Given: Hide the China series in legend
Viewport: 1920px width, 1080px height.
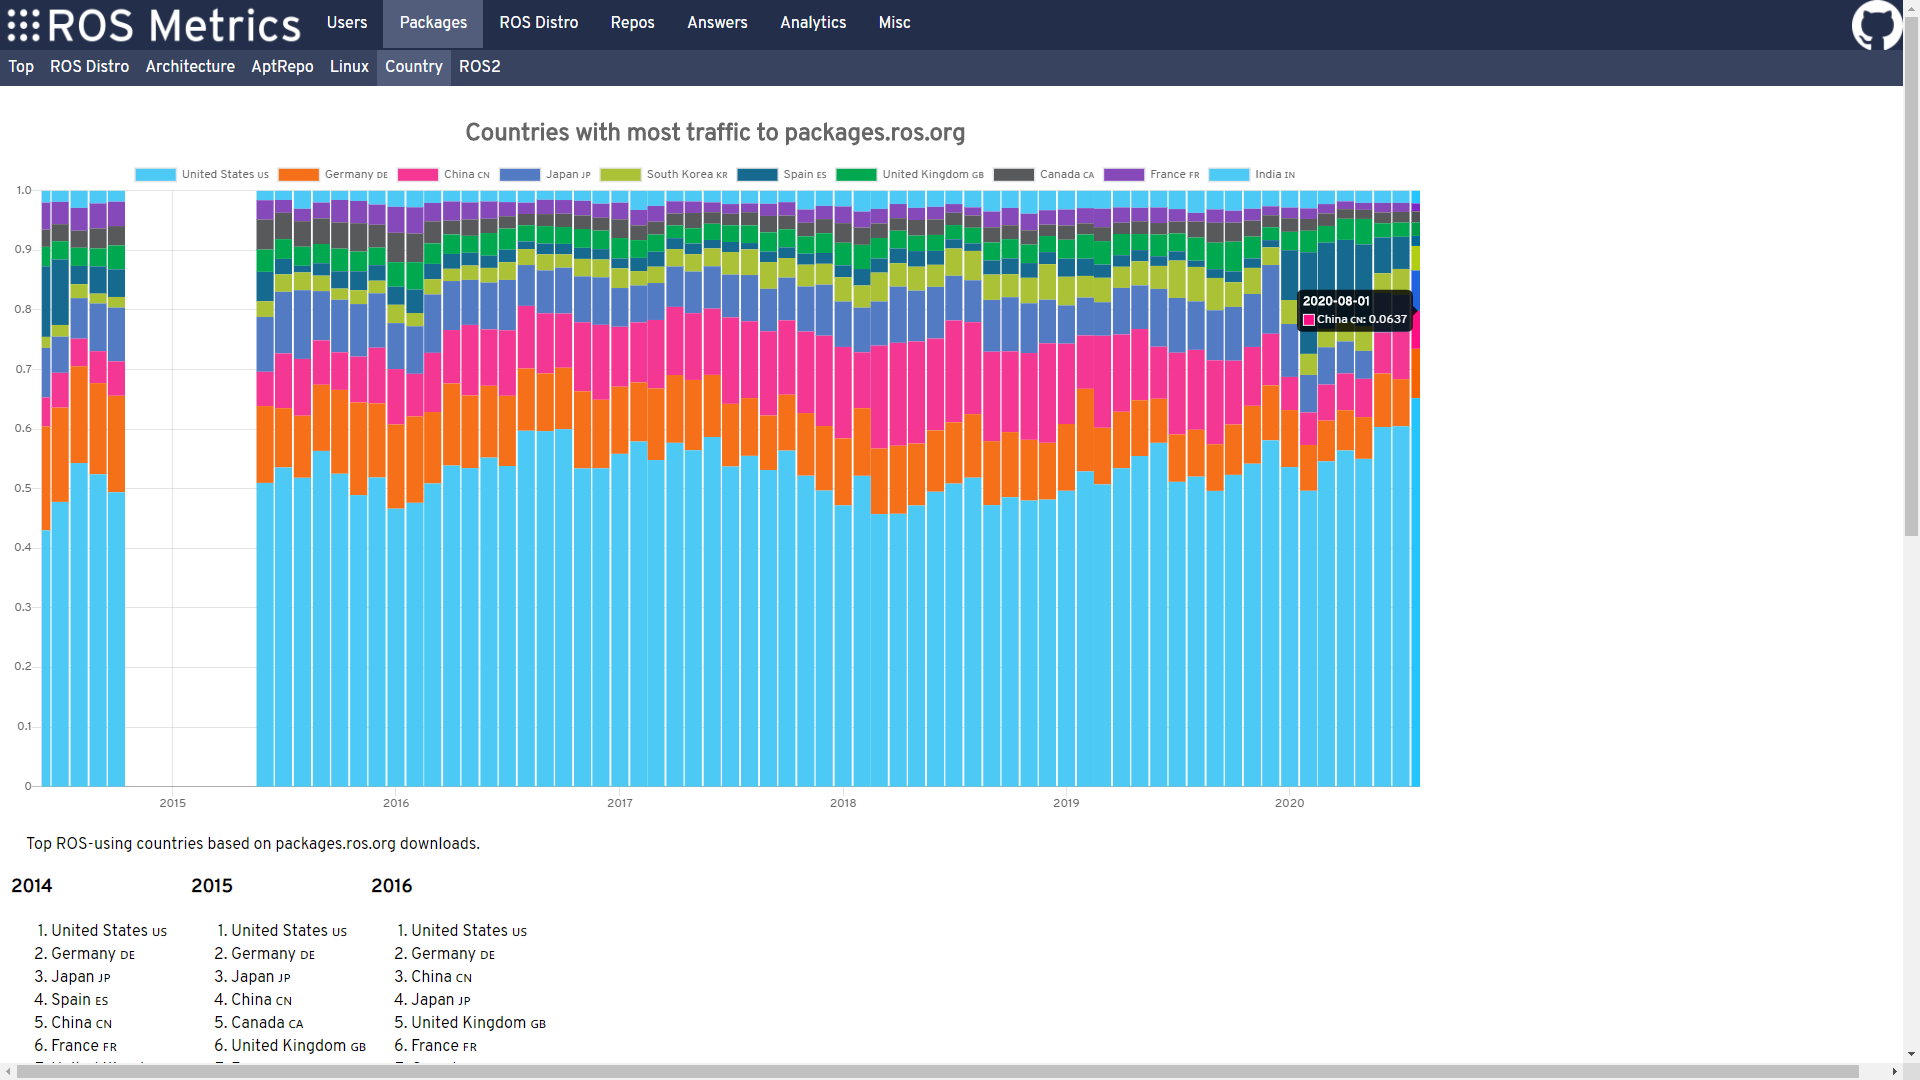Looking at the screenshot, I should coord(417,175).
